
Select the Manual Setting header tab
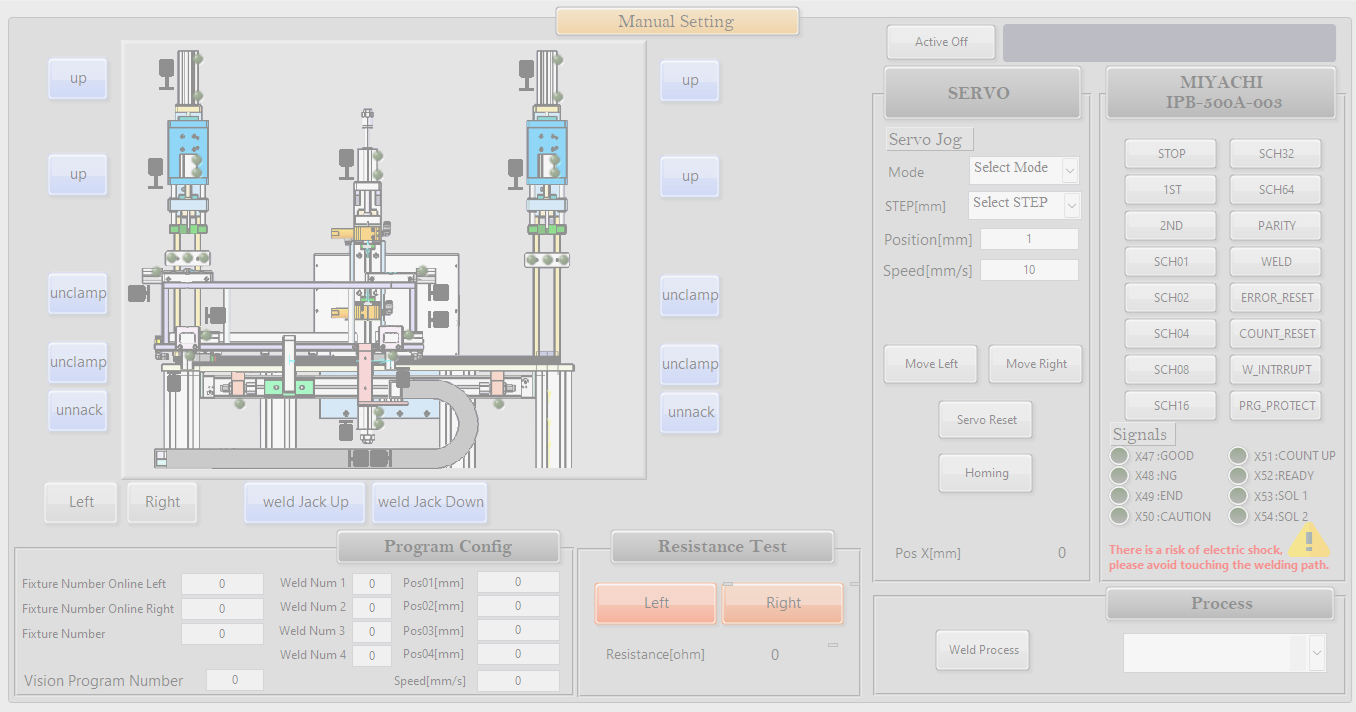676,22
